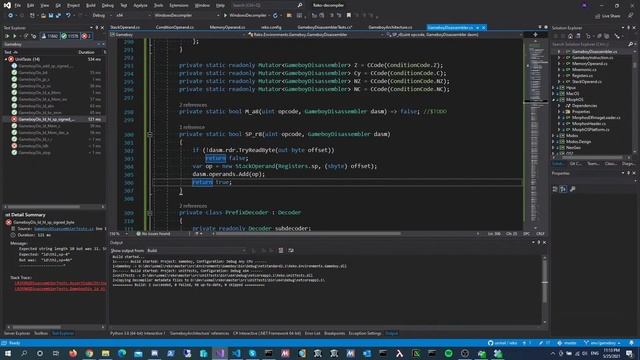
Task: Click the Solution Explorer Home icon
Action: coord(570,36)
